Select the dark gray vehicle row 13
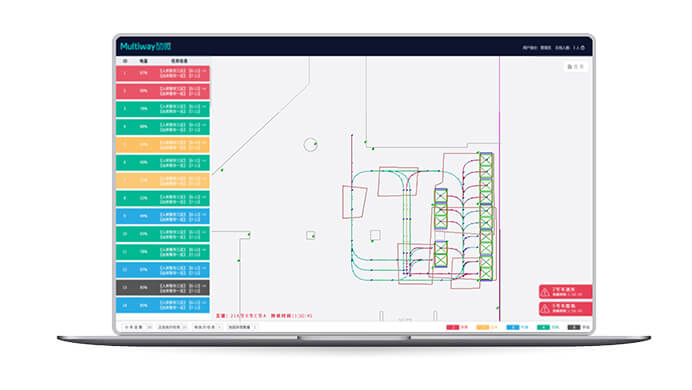This screenshot has height=390, width=692. pyautogui.click(x=163, y=287)
